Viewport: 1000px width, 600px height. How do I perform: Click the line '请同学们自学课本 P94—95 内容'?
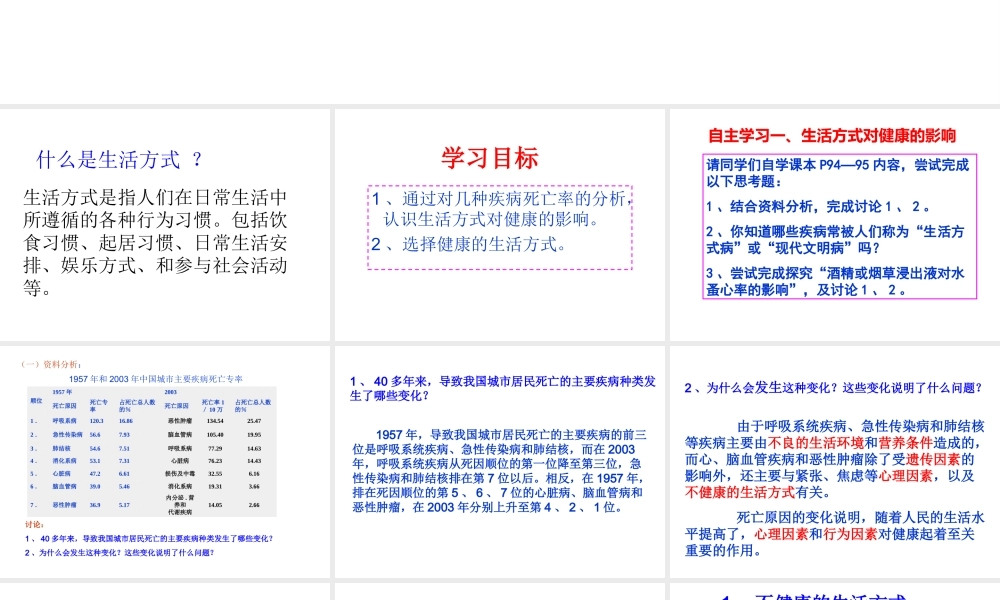click(837, 173)
